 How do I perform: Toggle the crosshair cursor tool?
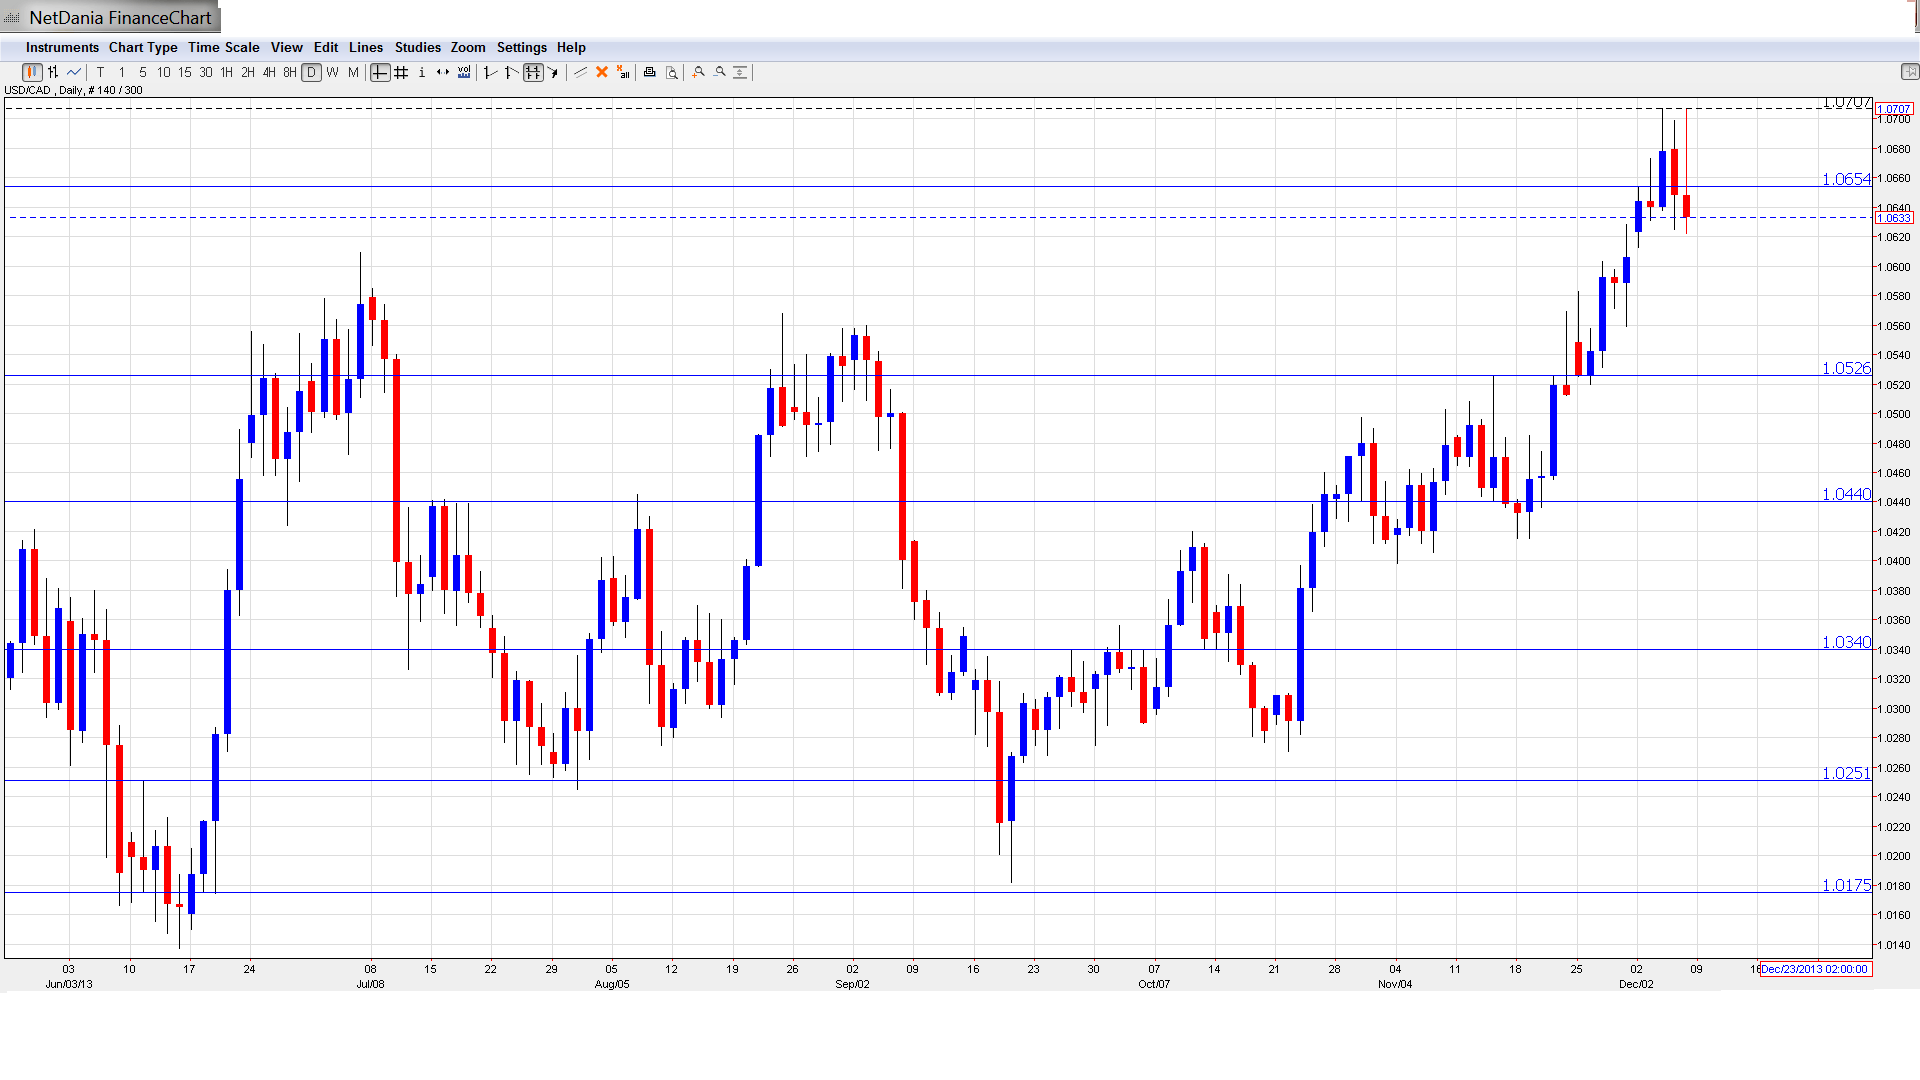pyautogui.click(x=380, y=72)
